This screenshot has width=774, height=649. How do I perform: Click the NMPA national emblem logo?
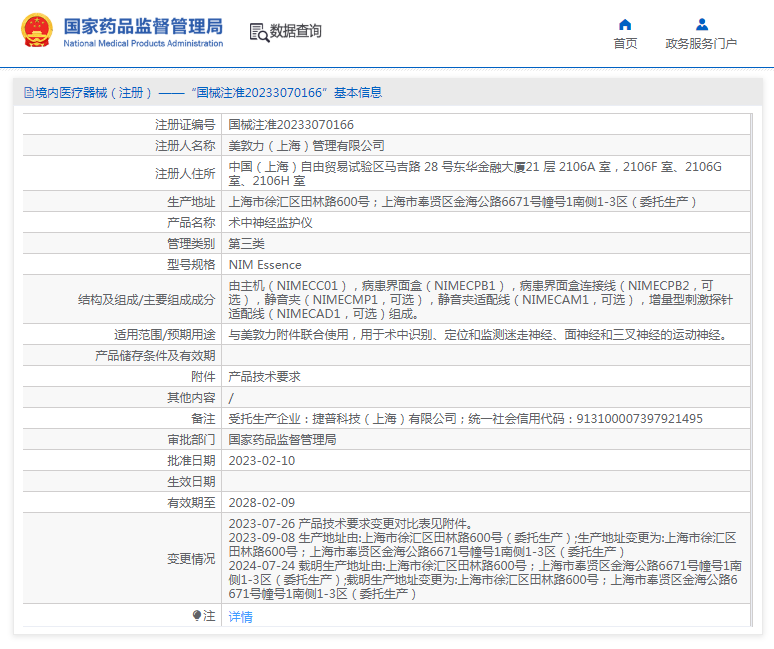(x=37, y=31)
